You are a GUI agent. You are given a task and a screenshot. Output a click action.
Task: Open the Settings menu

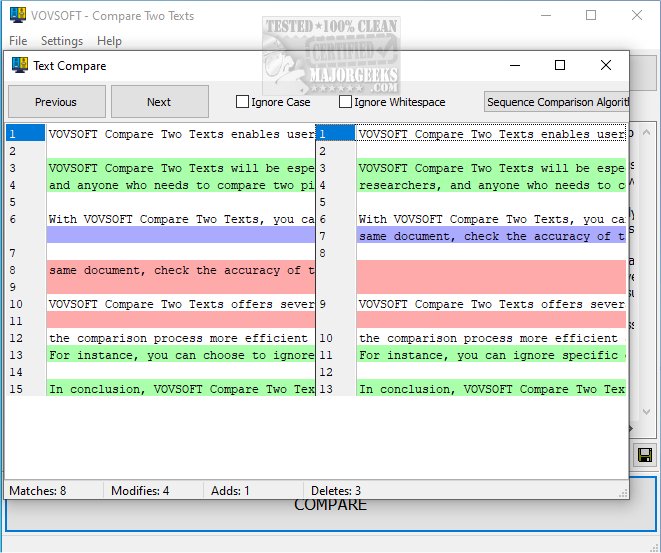[x=62, y=41]
